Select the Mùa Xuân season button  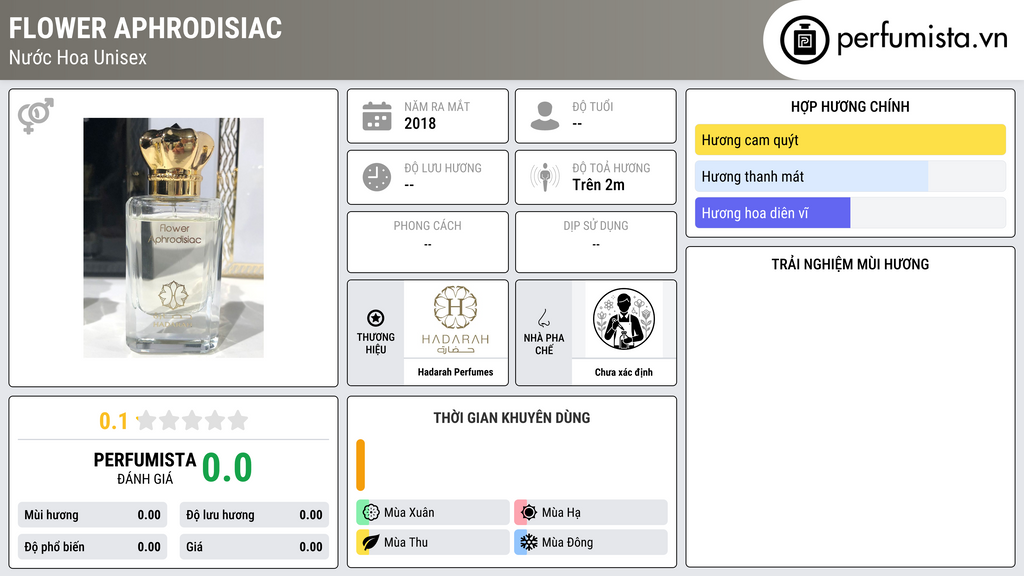433,512
